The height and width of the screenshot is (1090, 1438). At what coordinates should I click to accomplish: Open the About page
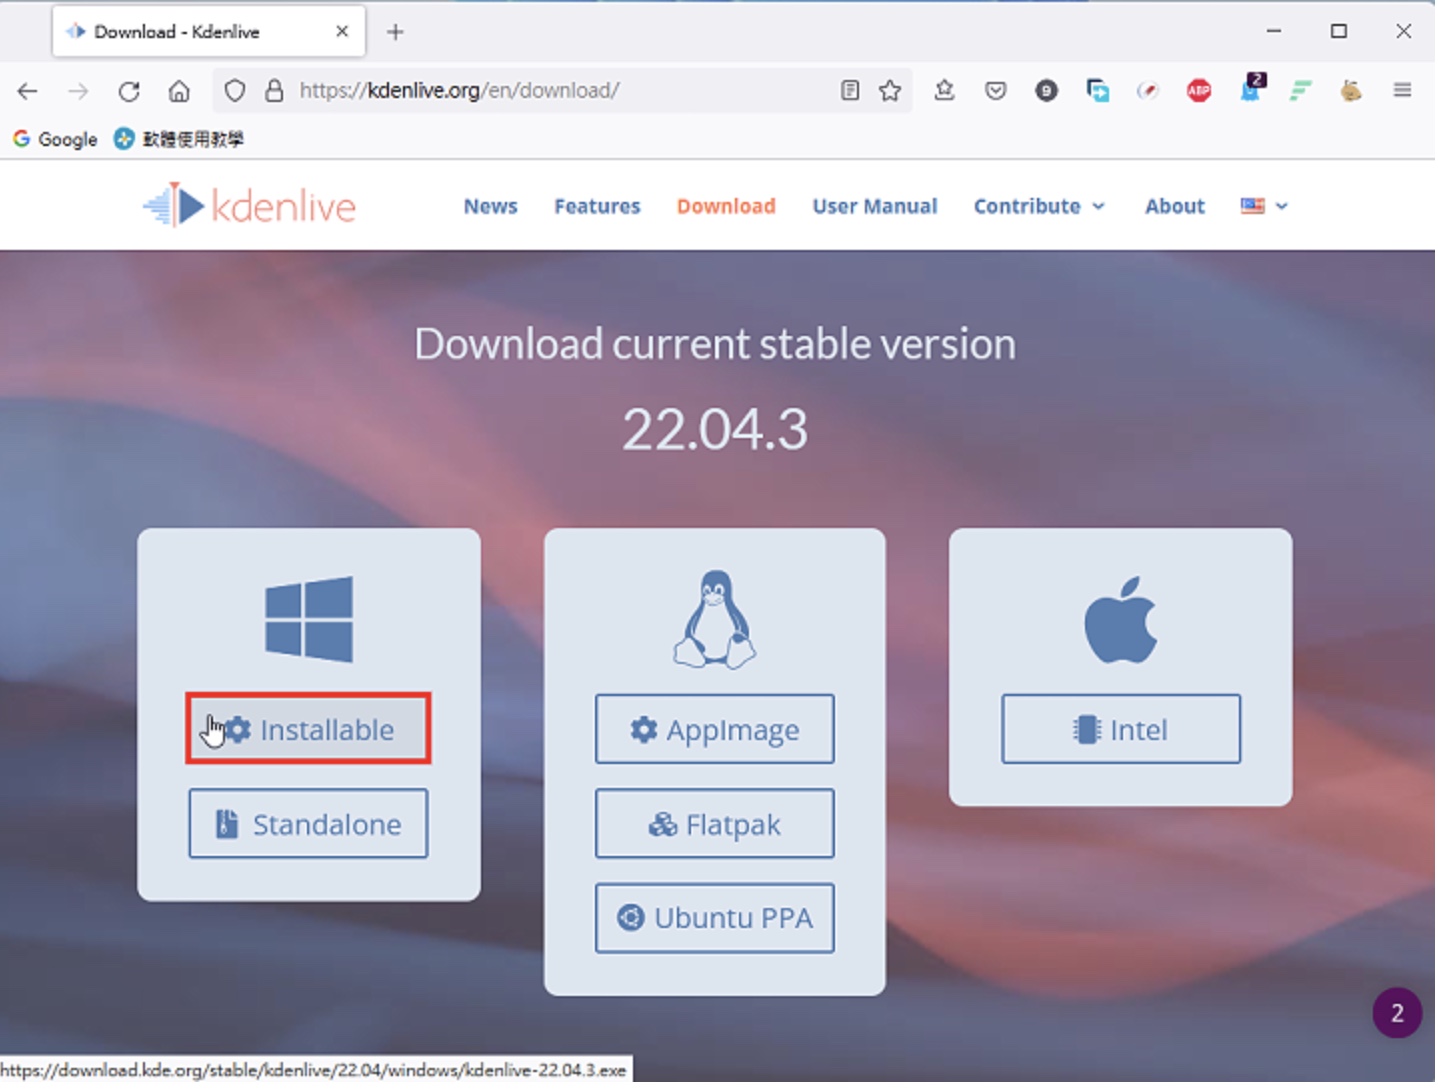pos(1175,207)
